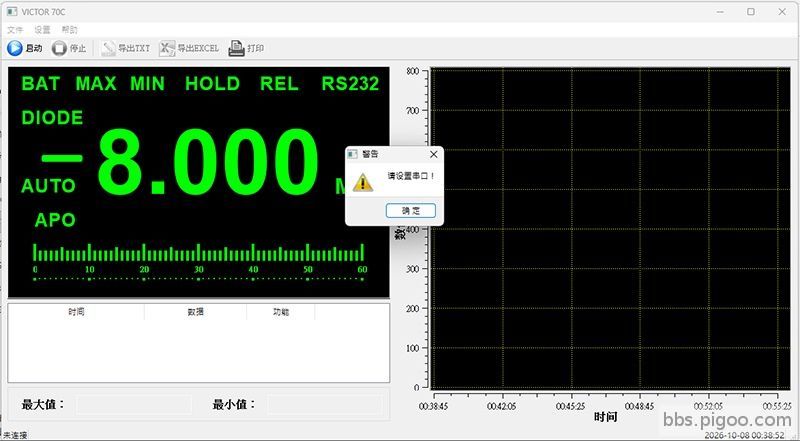The width and height of the screenshot is (800, 441).
Task: Click the printer (打印) icon
Action: pyautogui.click(x=236, y=48)
